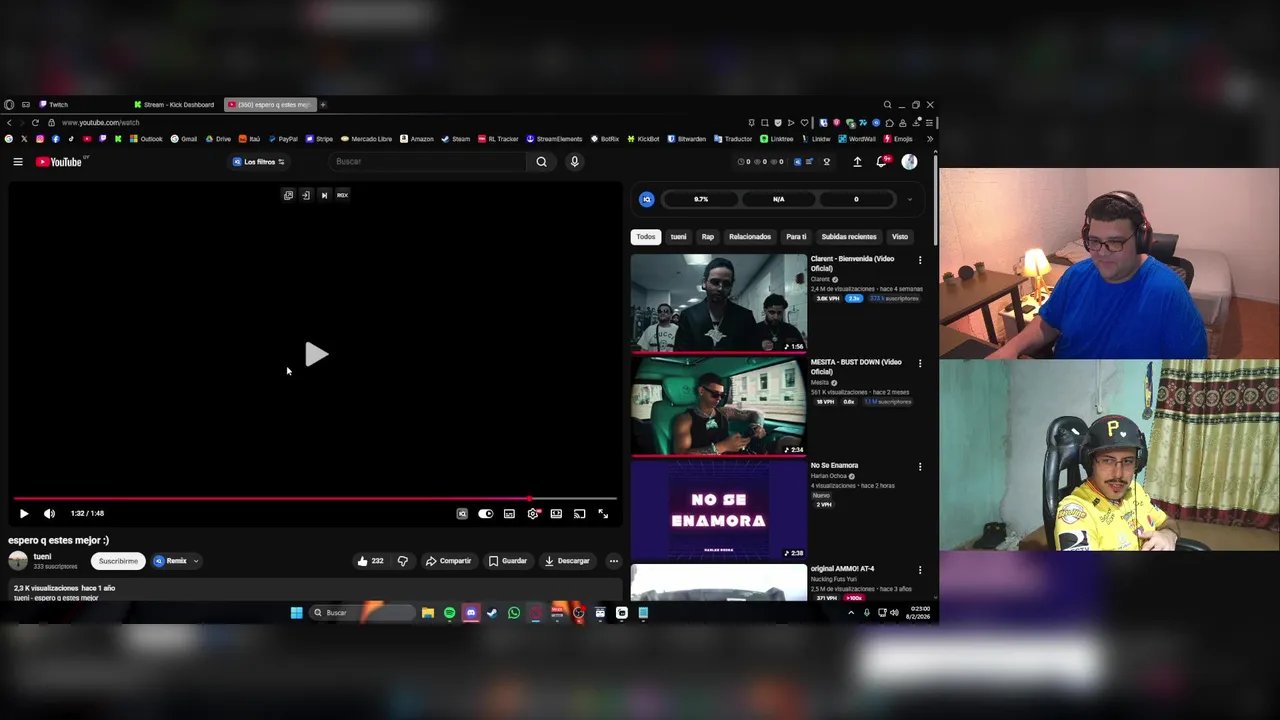This screenshot has height=720, width=1280.
Task: Enter fullscreen on the video player
Action: pyautogui.click(x=603, y=514)
